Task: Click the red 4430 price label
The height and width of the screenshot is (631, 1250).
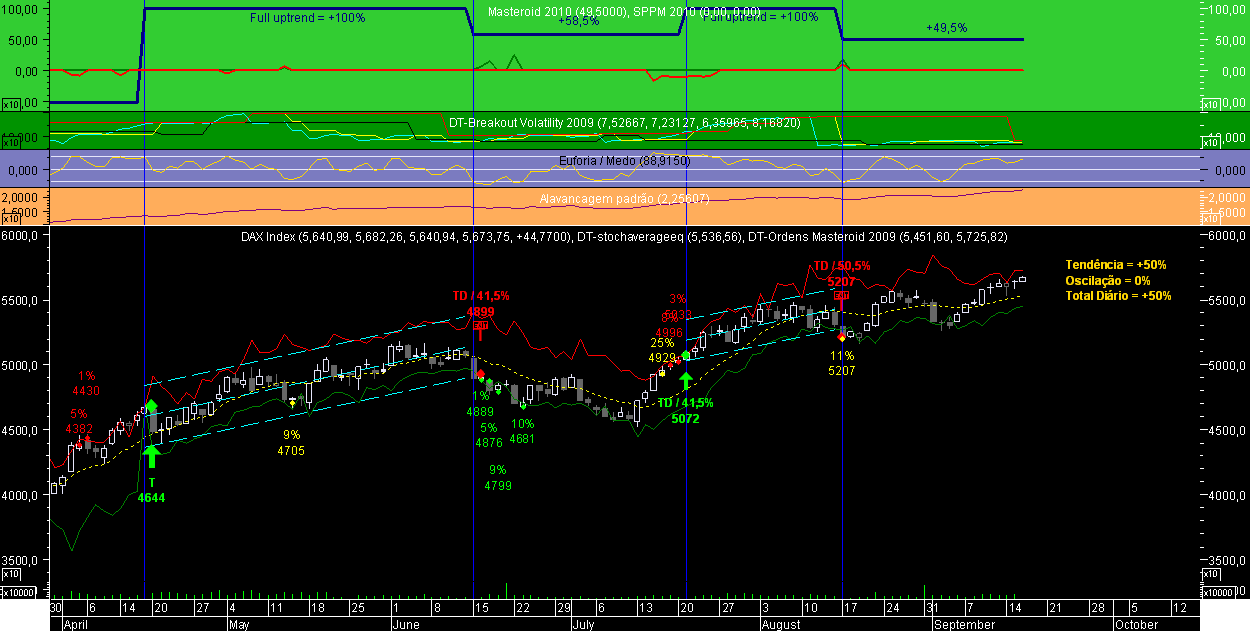Action: pos(84,391)
